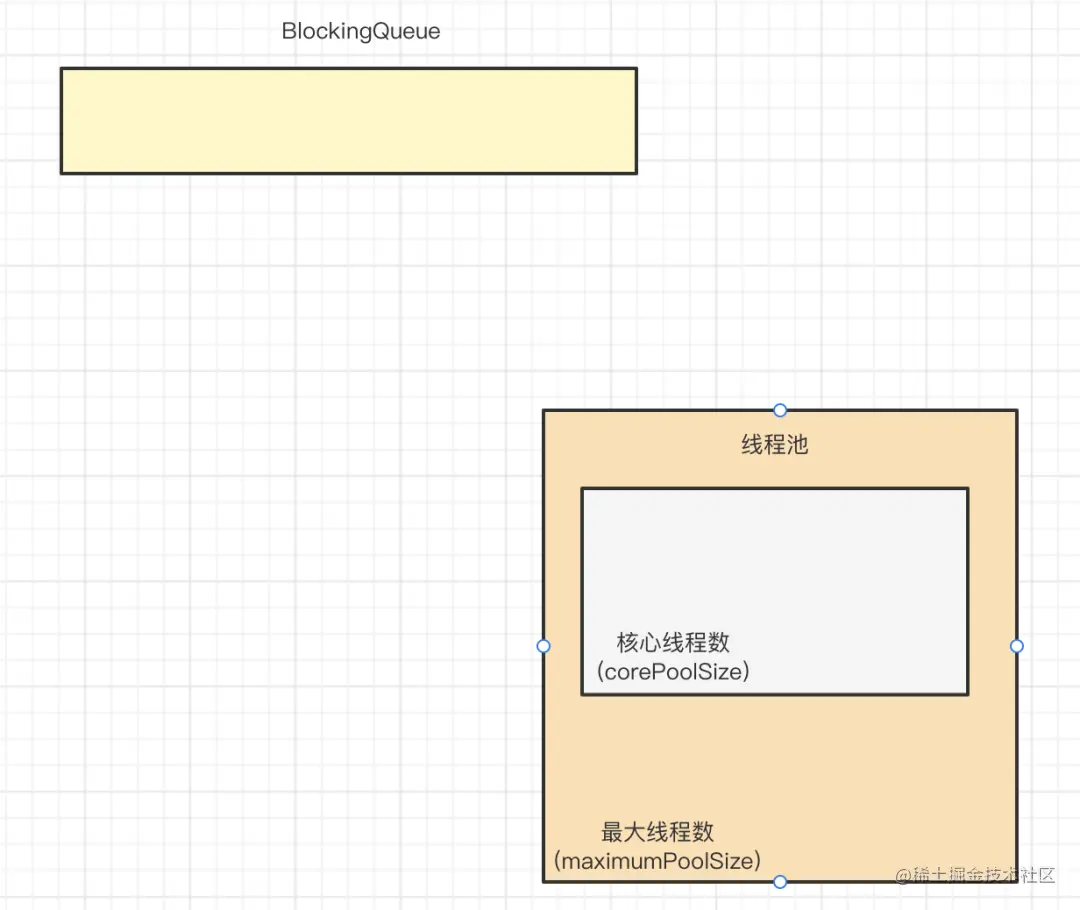Click the border of the corePoolSize rectangle
The width and height of the screenshot is (1080, 910).
(774, 488)
